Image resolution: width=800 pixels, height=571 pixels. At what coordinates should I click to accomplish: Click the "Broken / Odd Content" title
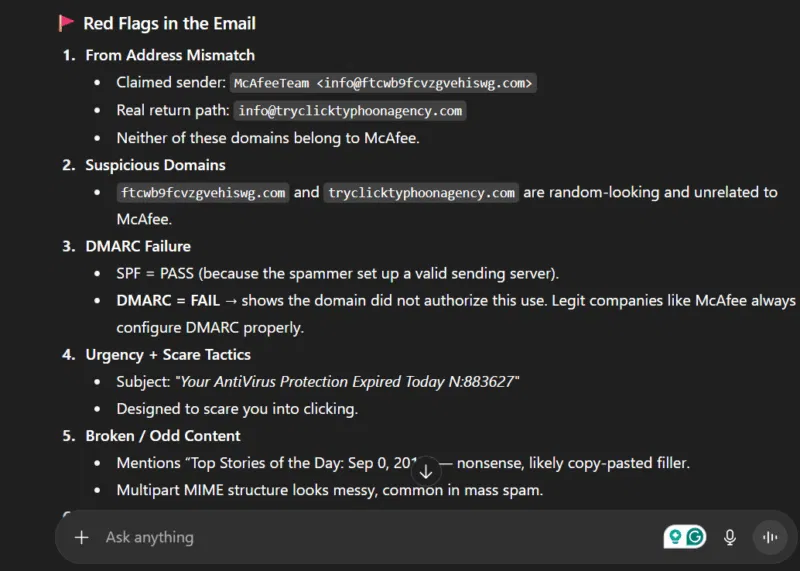pyautogui.click(x=163, y=436)
